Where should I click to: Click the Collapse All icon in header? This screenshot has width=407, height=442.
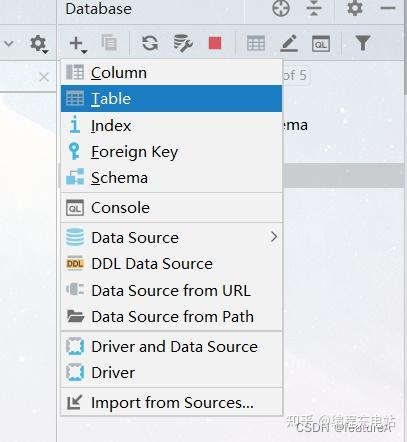pos(314,8)
